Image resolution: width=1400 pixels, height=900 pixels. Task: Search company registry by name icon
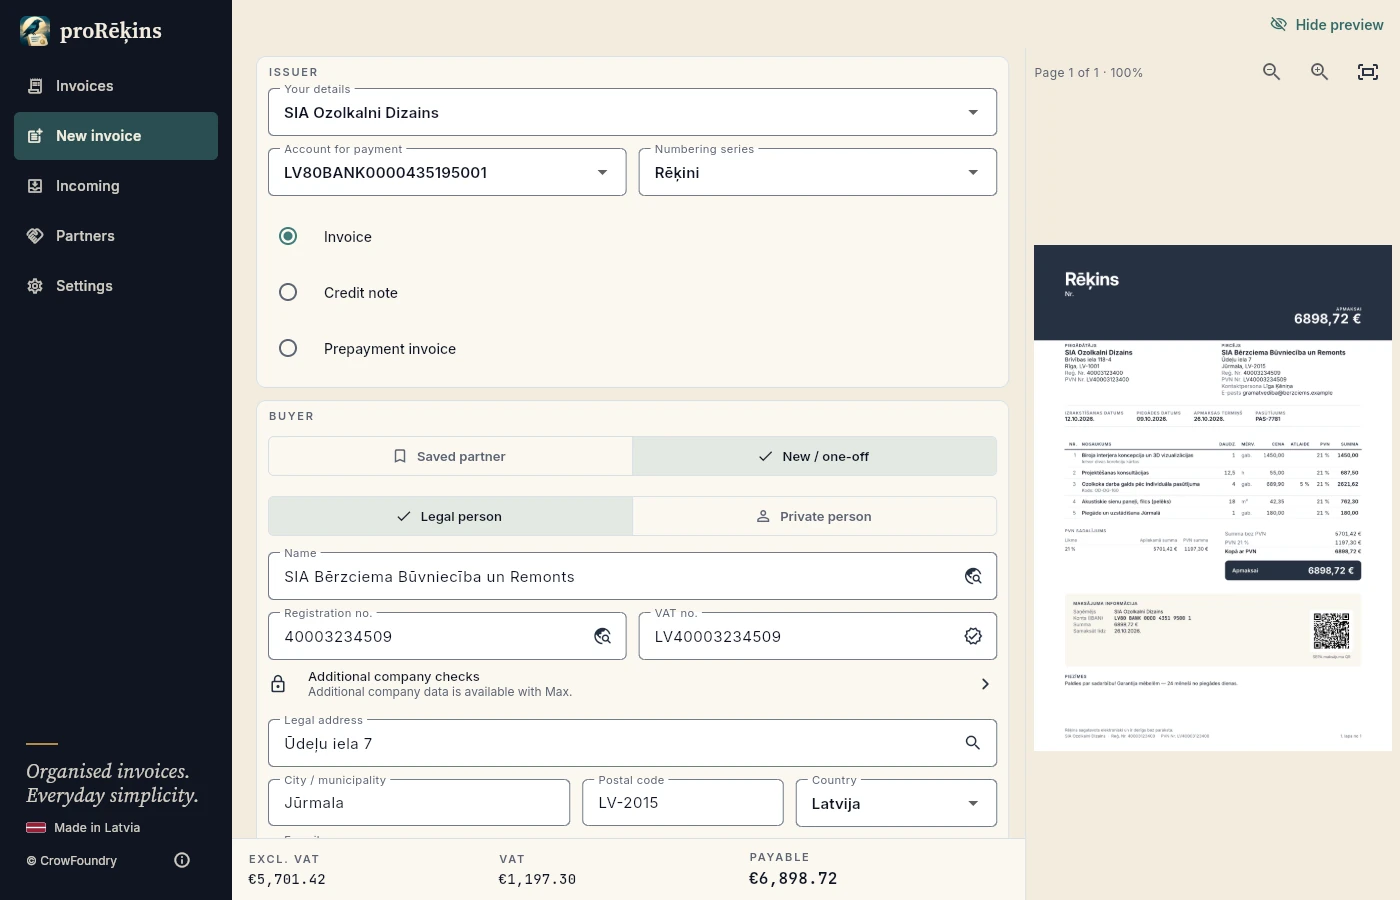973,577
